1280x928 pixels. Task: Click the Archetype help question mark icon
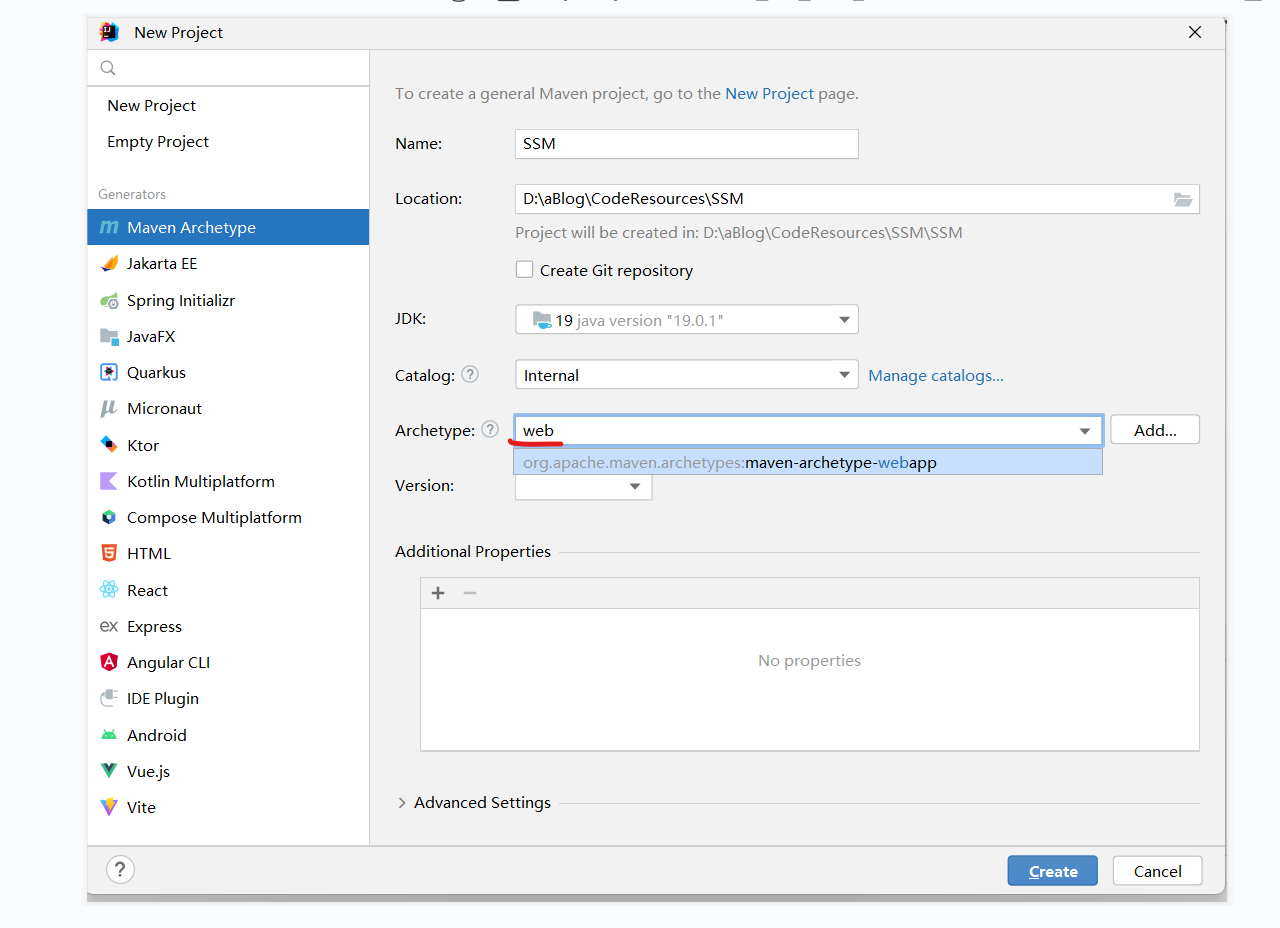point(489,430)
